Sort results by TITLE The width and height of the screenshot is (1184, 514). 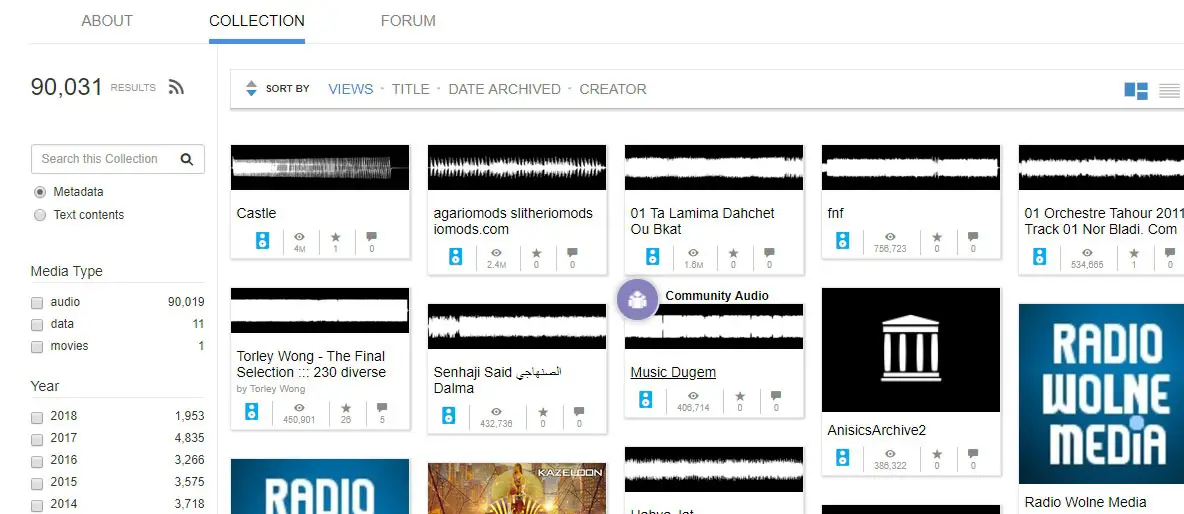tap(411, 89)
